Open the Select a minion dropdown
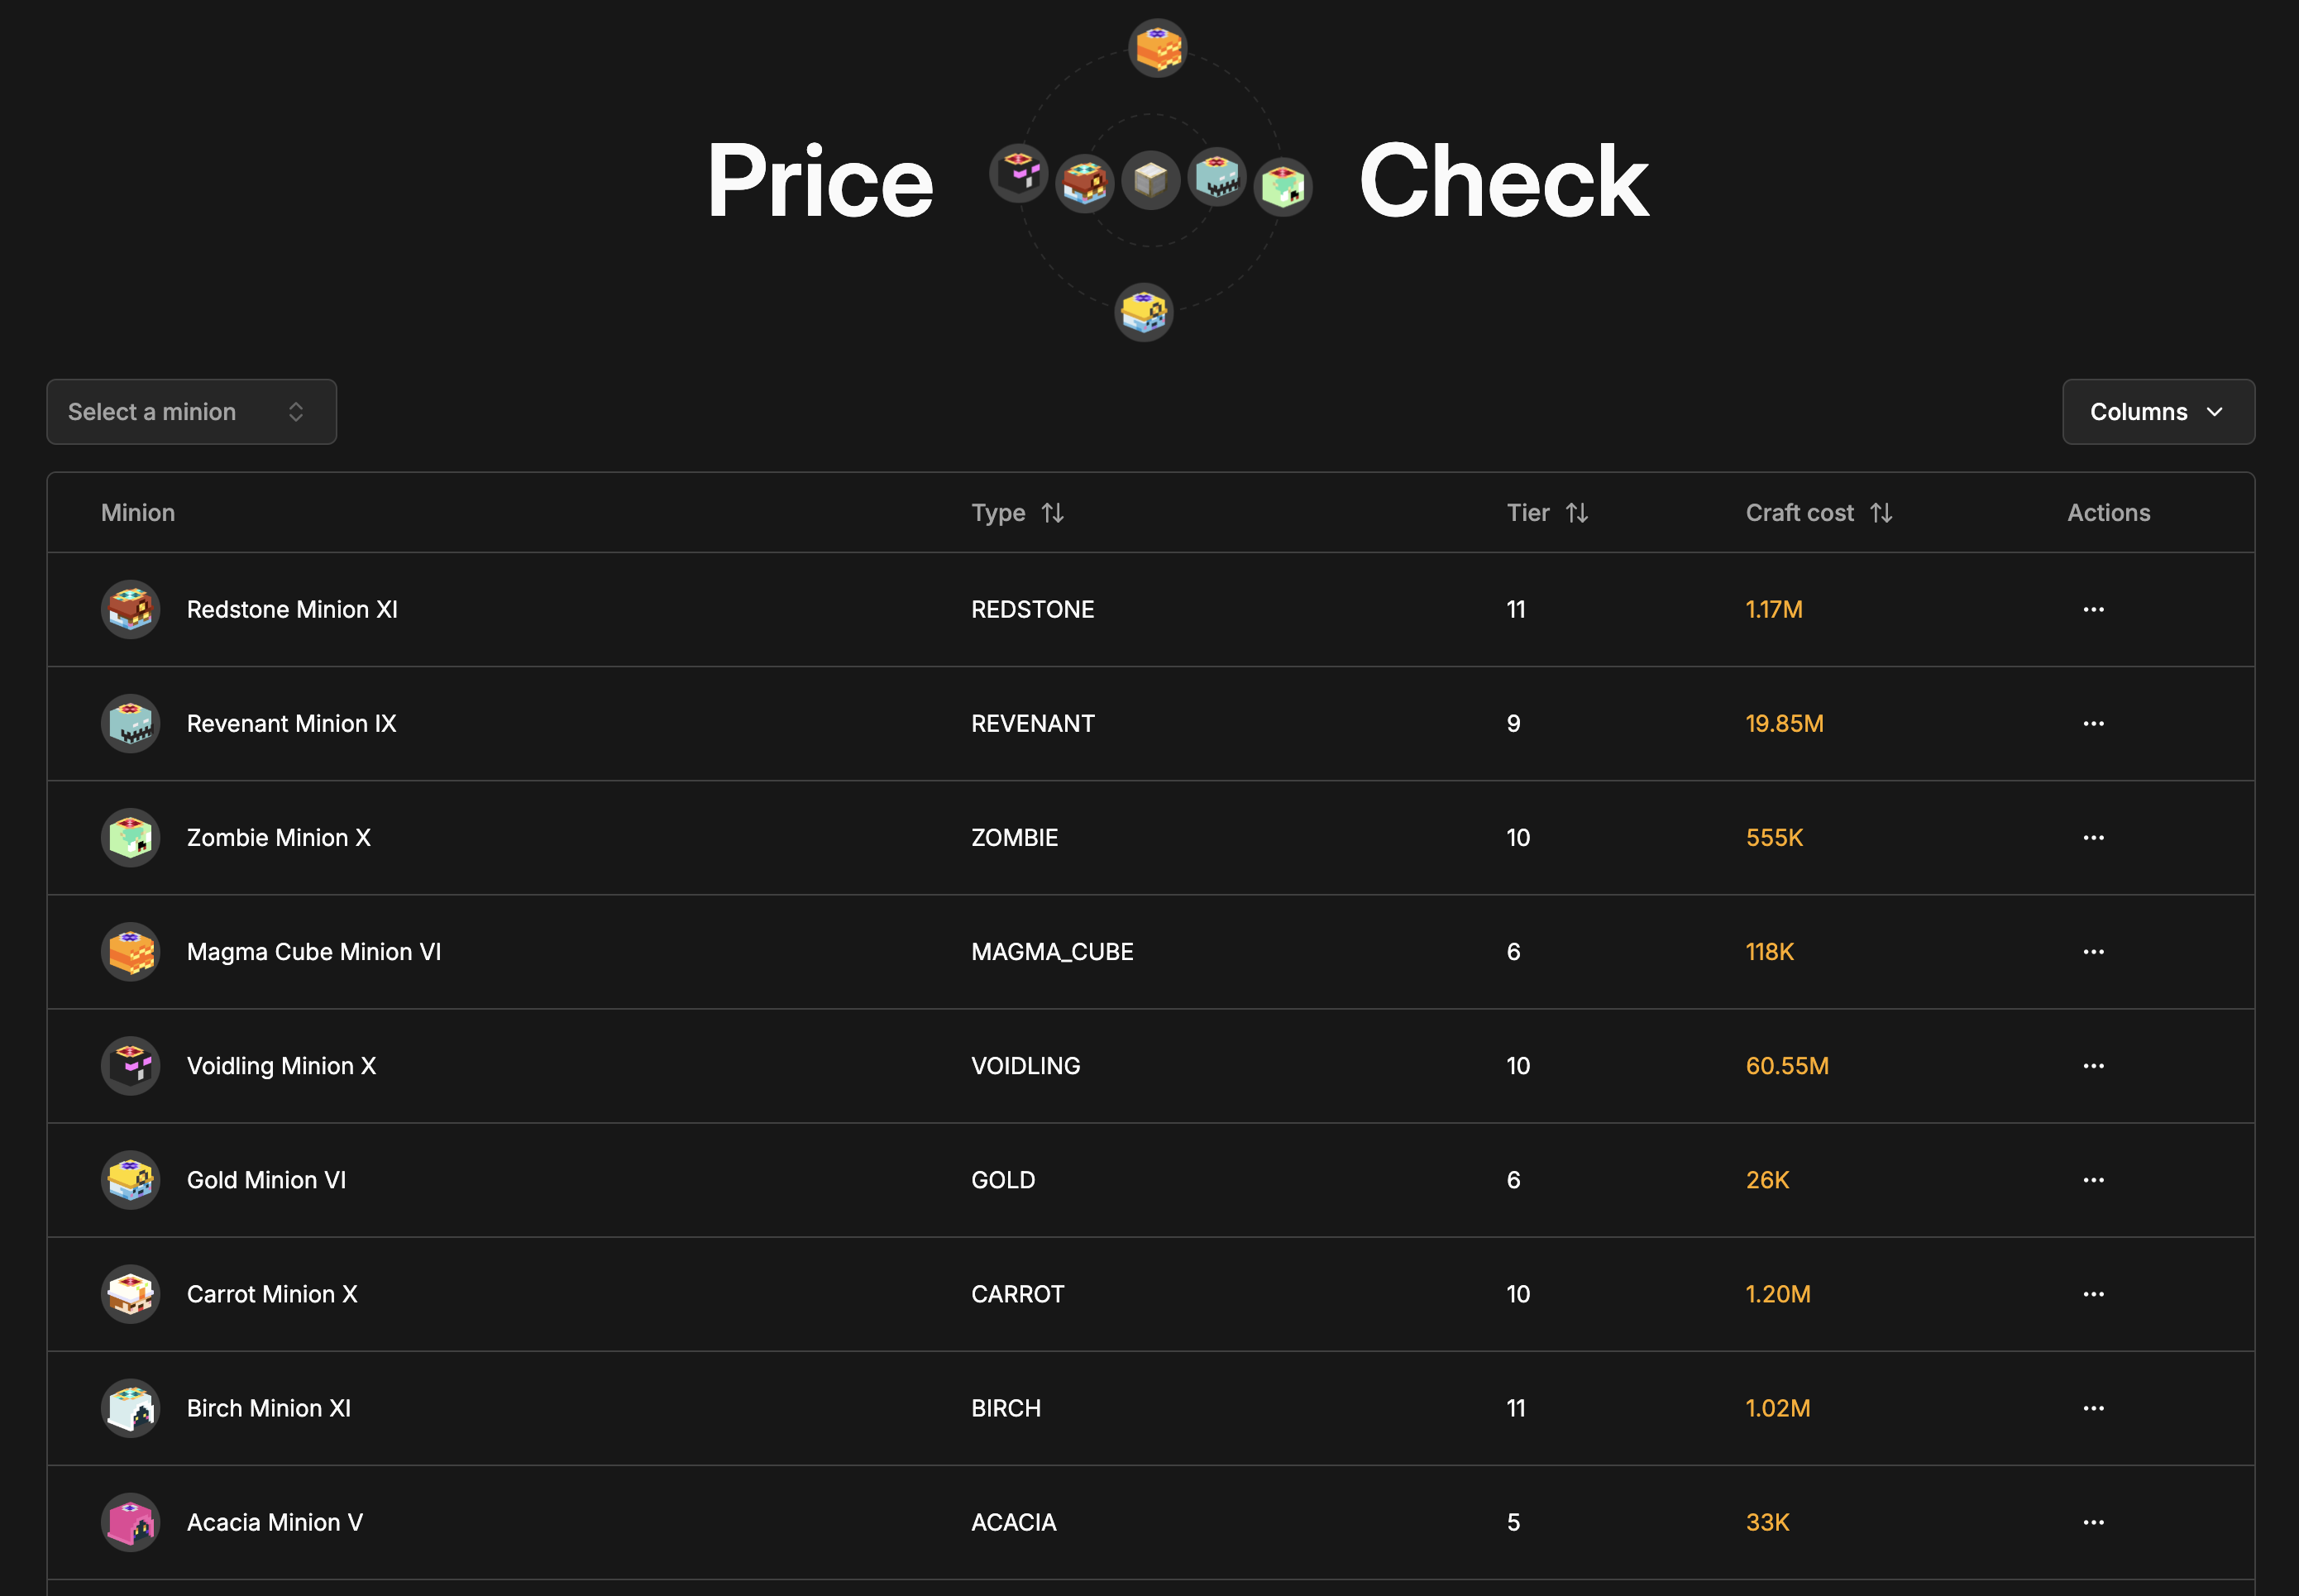The image size is (2299, 1596). pyautogui.click(x=191, y=411)
